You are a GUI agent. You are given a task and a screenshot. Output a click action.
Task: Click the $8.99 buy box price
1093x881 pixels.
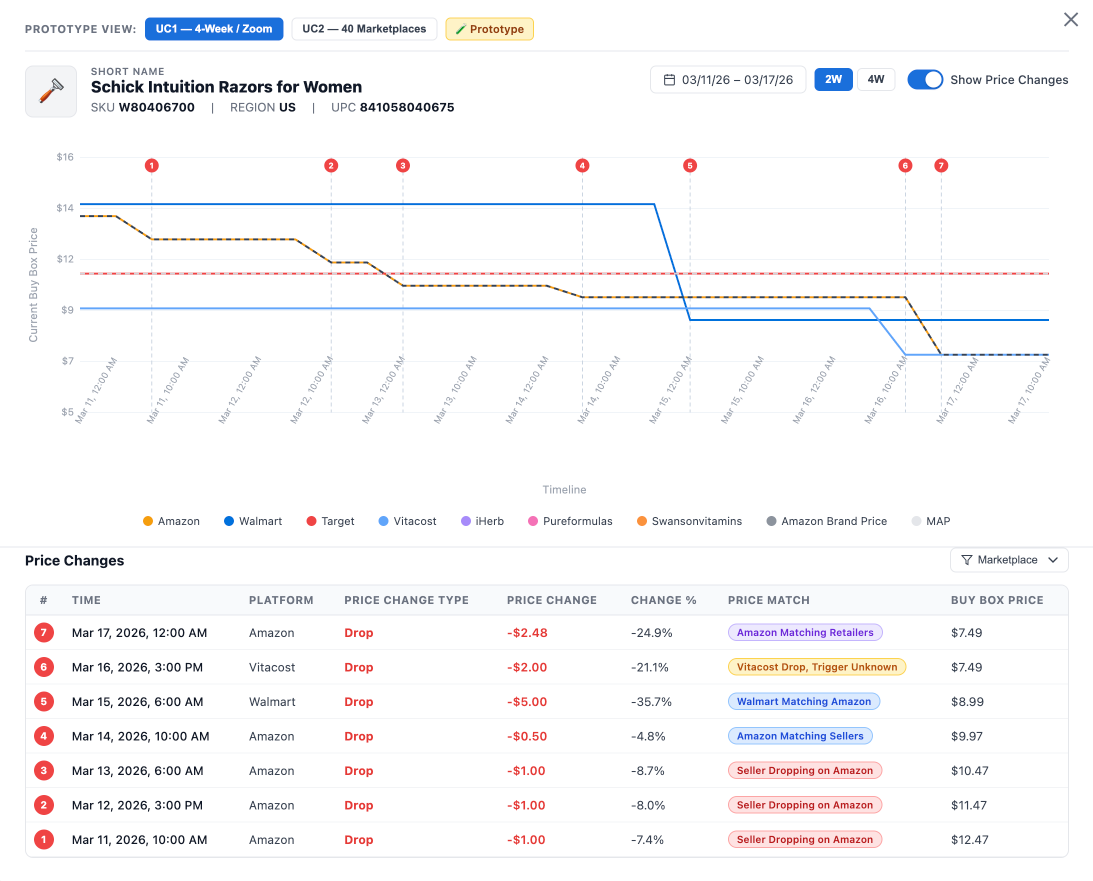point(968,701)
